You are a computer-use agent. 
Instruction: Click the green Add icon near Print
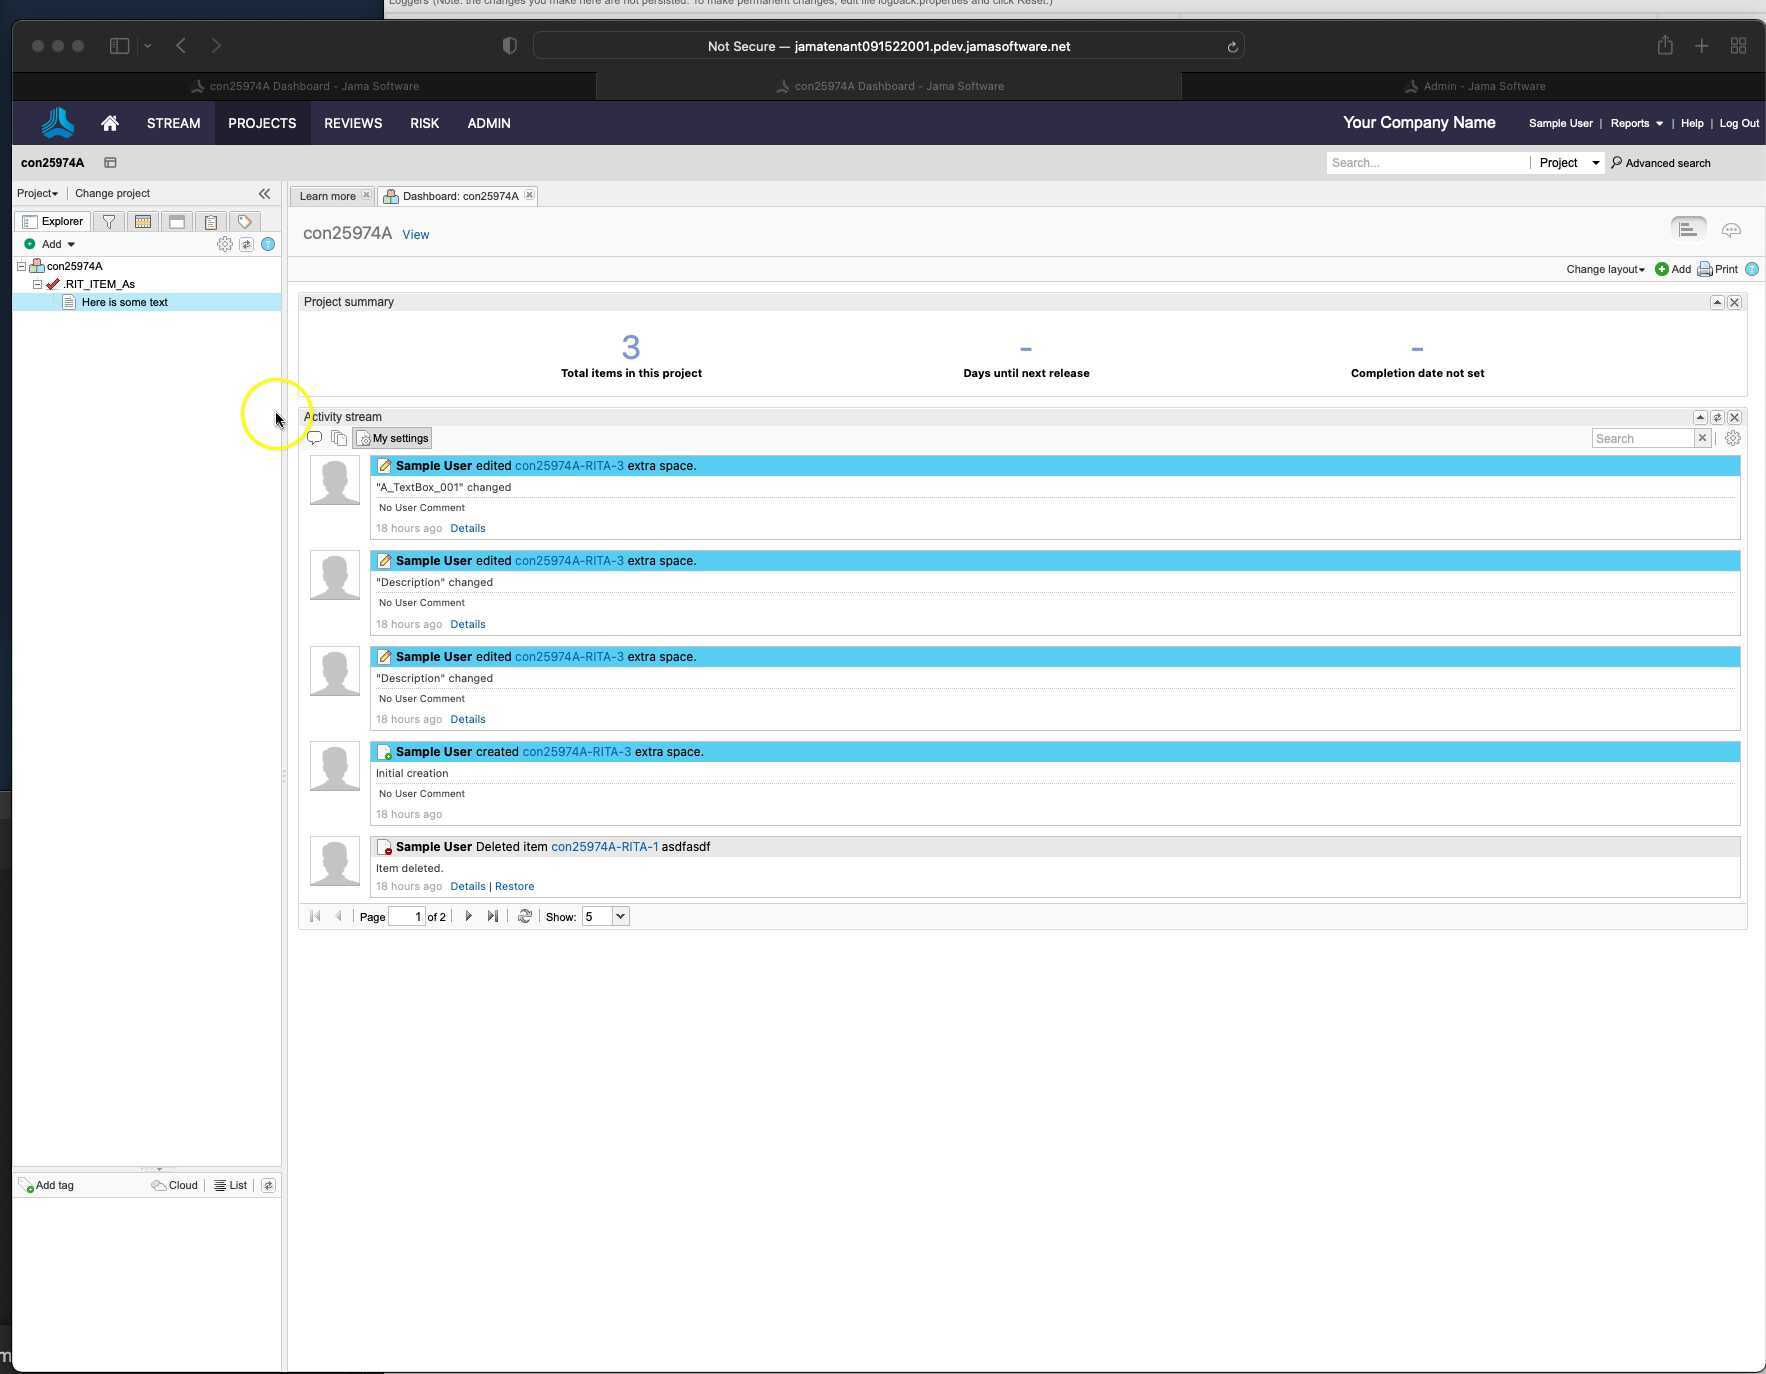click(x=1662, y=269)
